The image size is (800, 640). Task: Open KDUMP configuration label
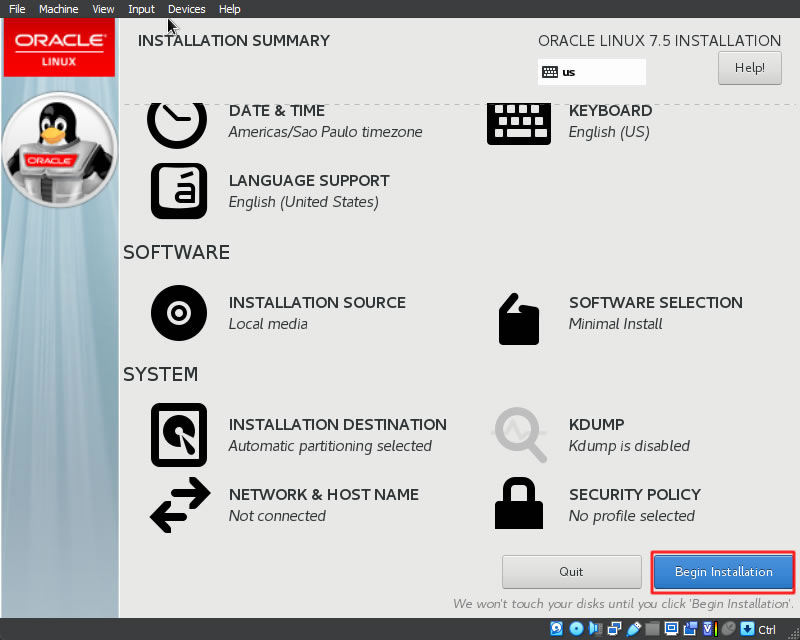pyautogui.click(x=596, y=425)
